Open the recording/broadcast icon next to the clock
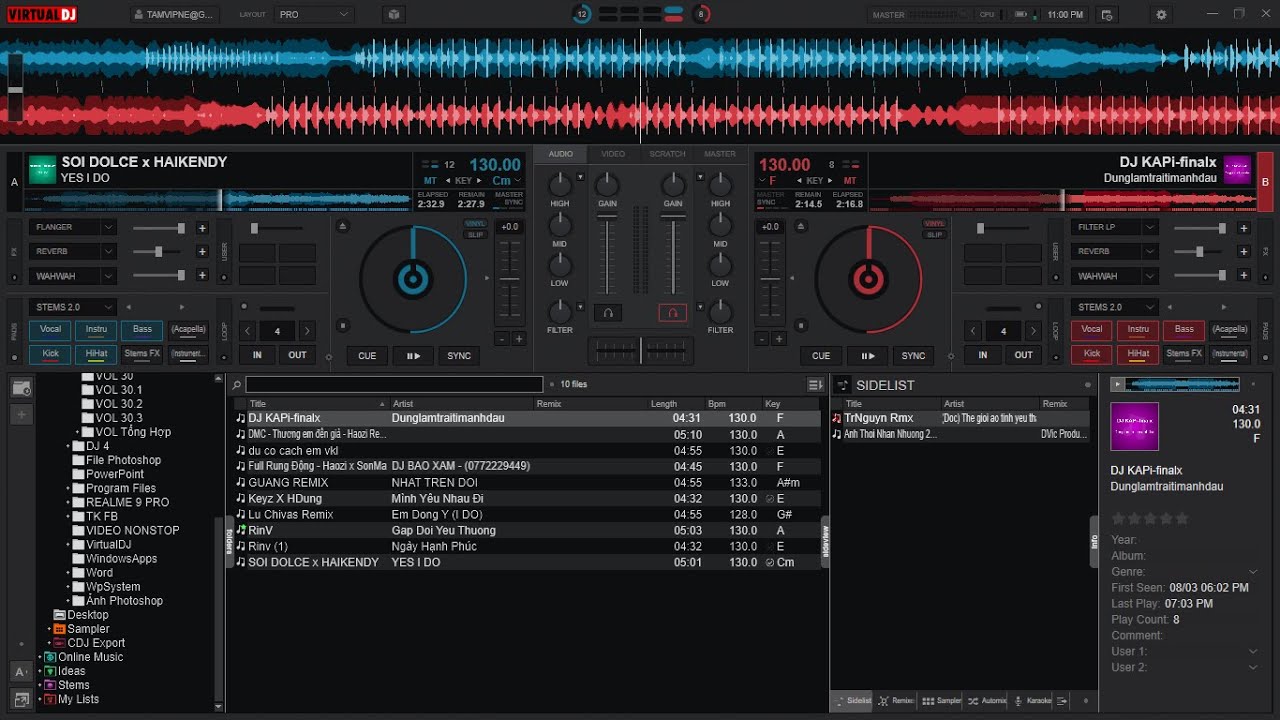The height and width of the screenshot is (720, 1280). (x=1106, y=15)
